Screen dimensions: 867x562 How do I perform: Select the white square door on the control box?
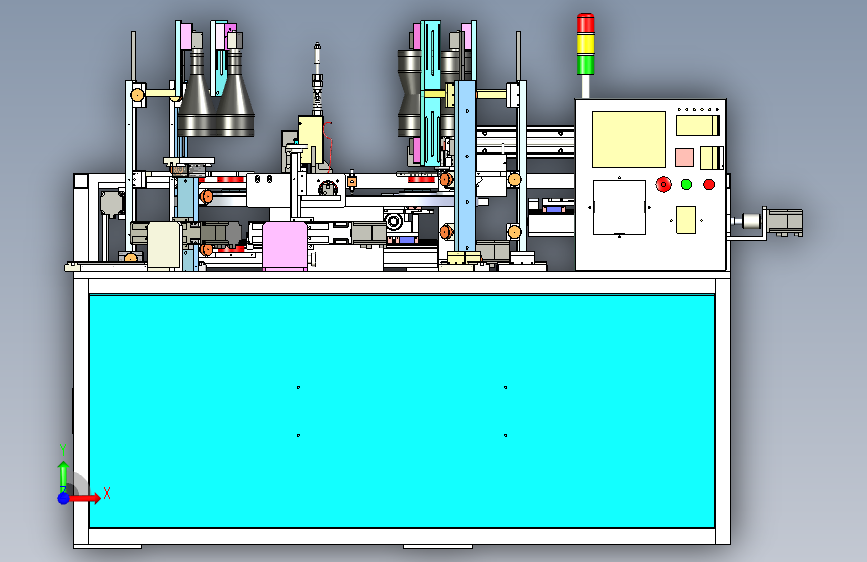[x=619, y=207]
